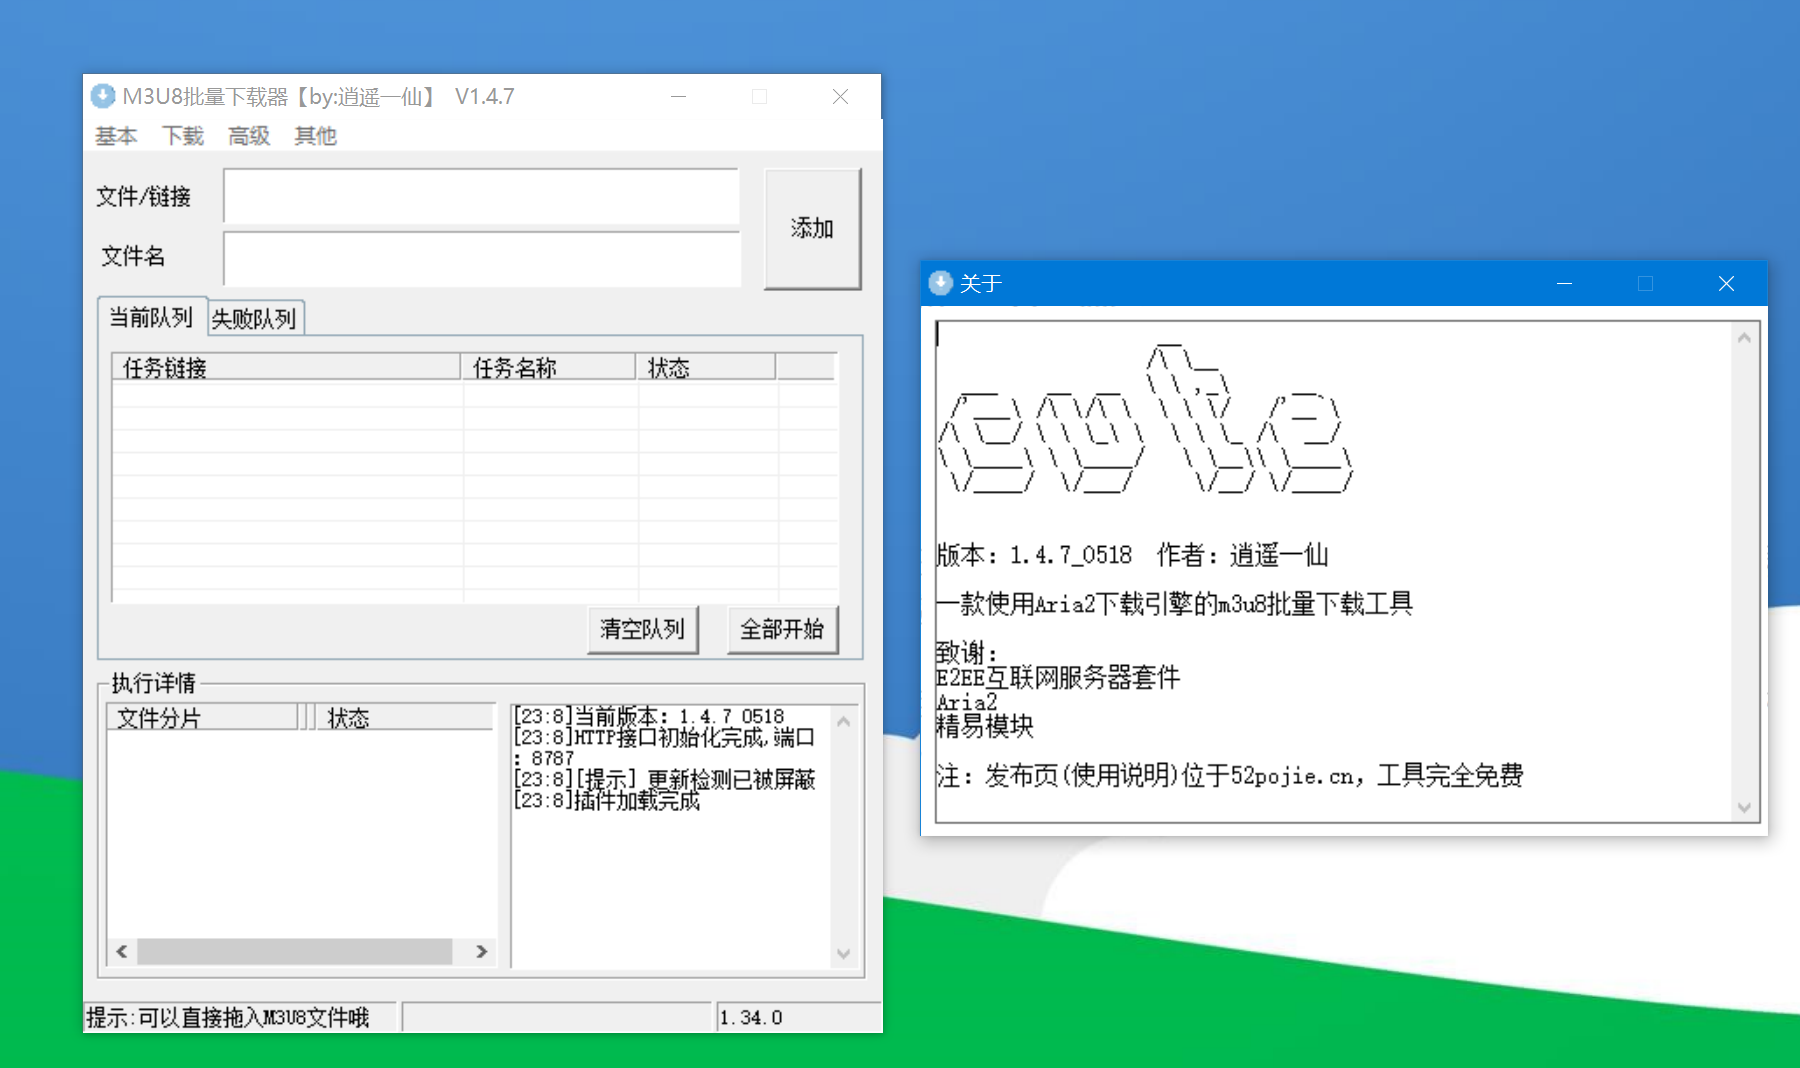
Task: Open the 其他 menu
Action: (x=316, y=136)
